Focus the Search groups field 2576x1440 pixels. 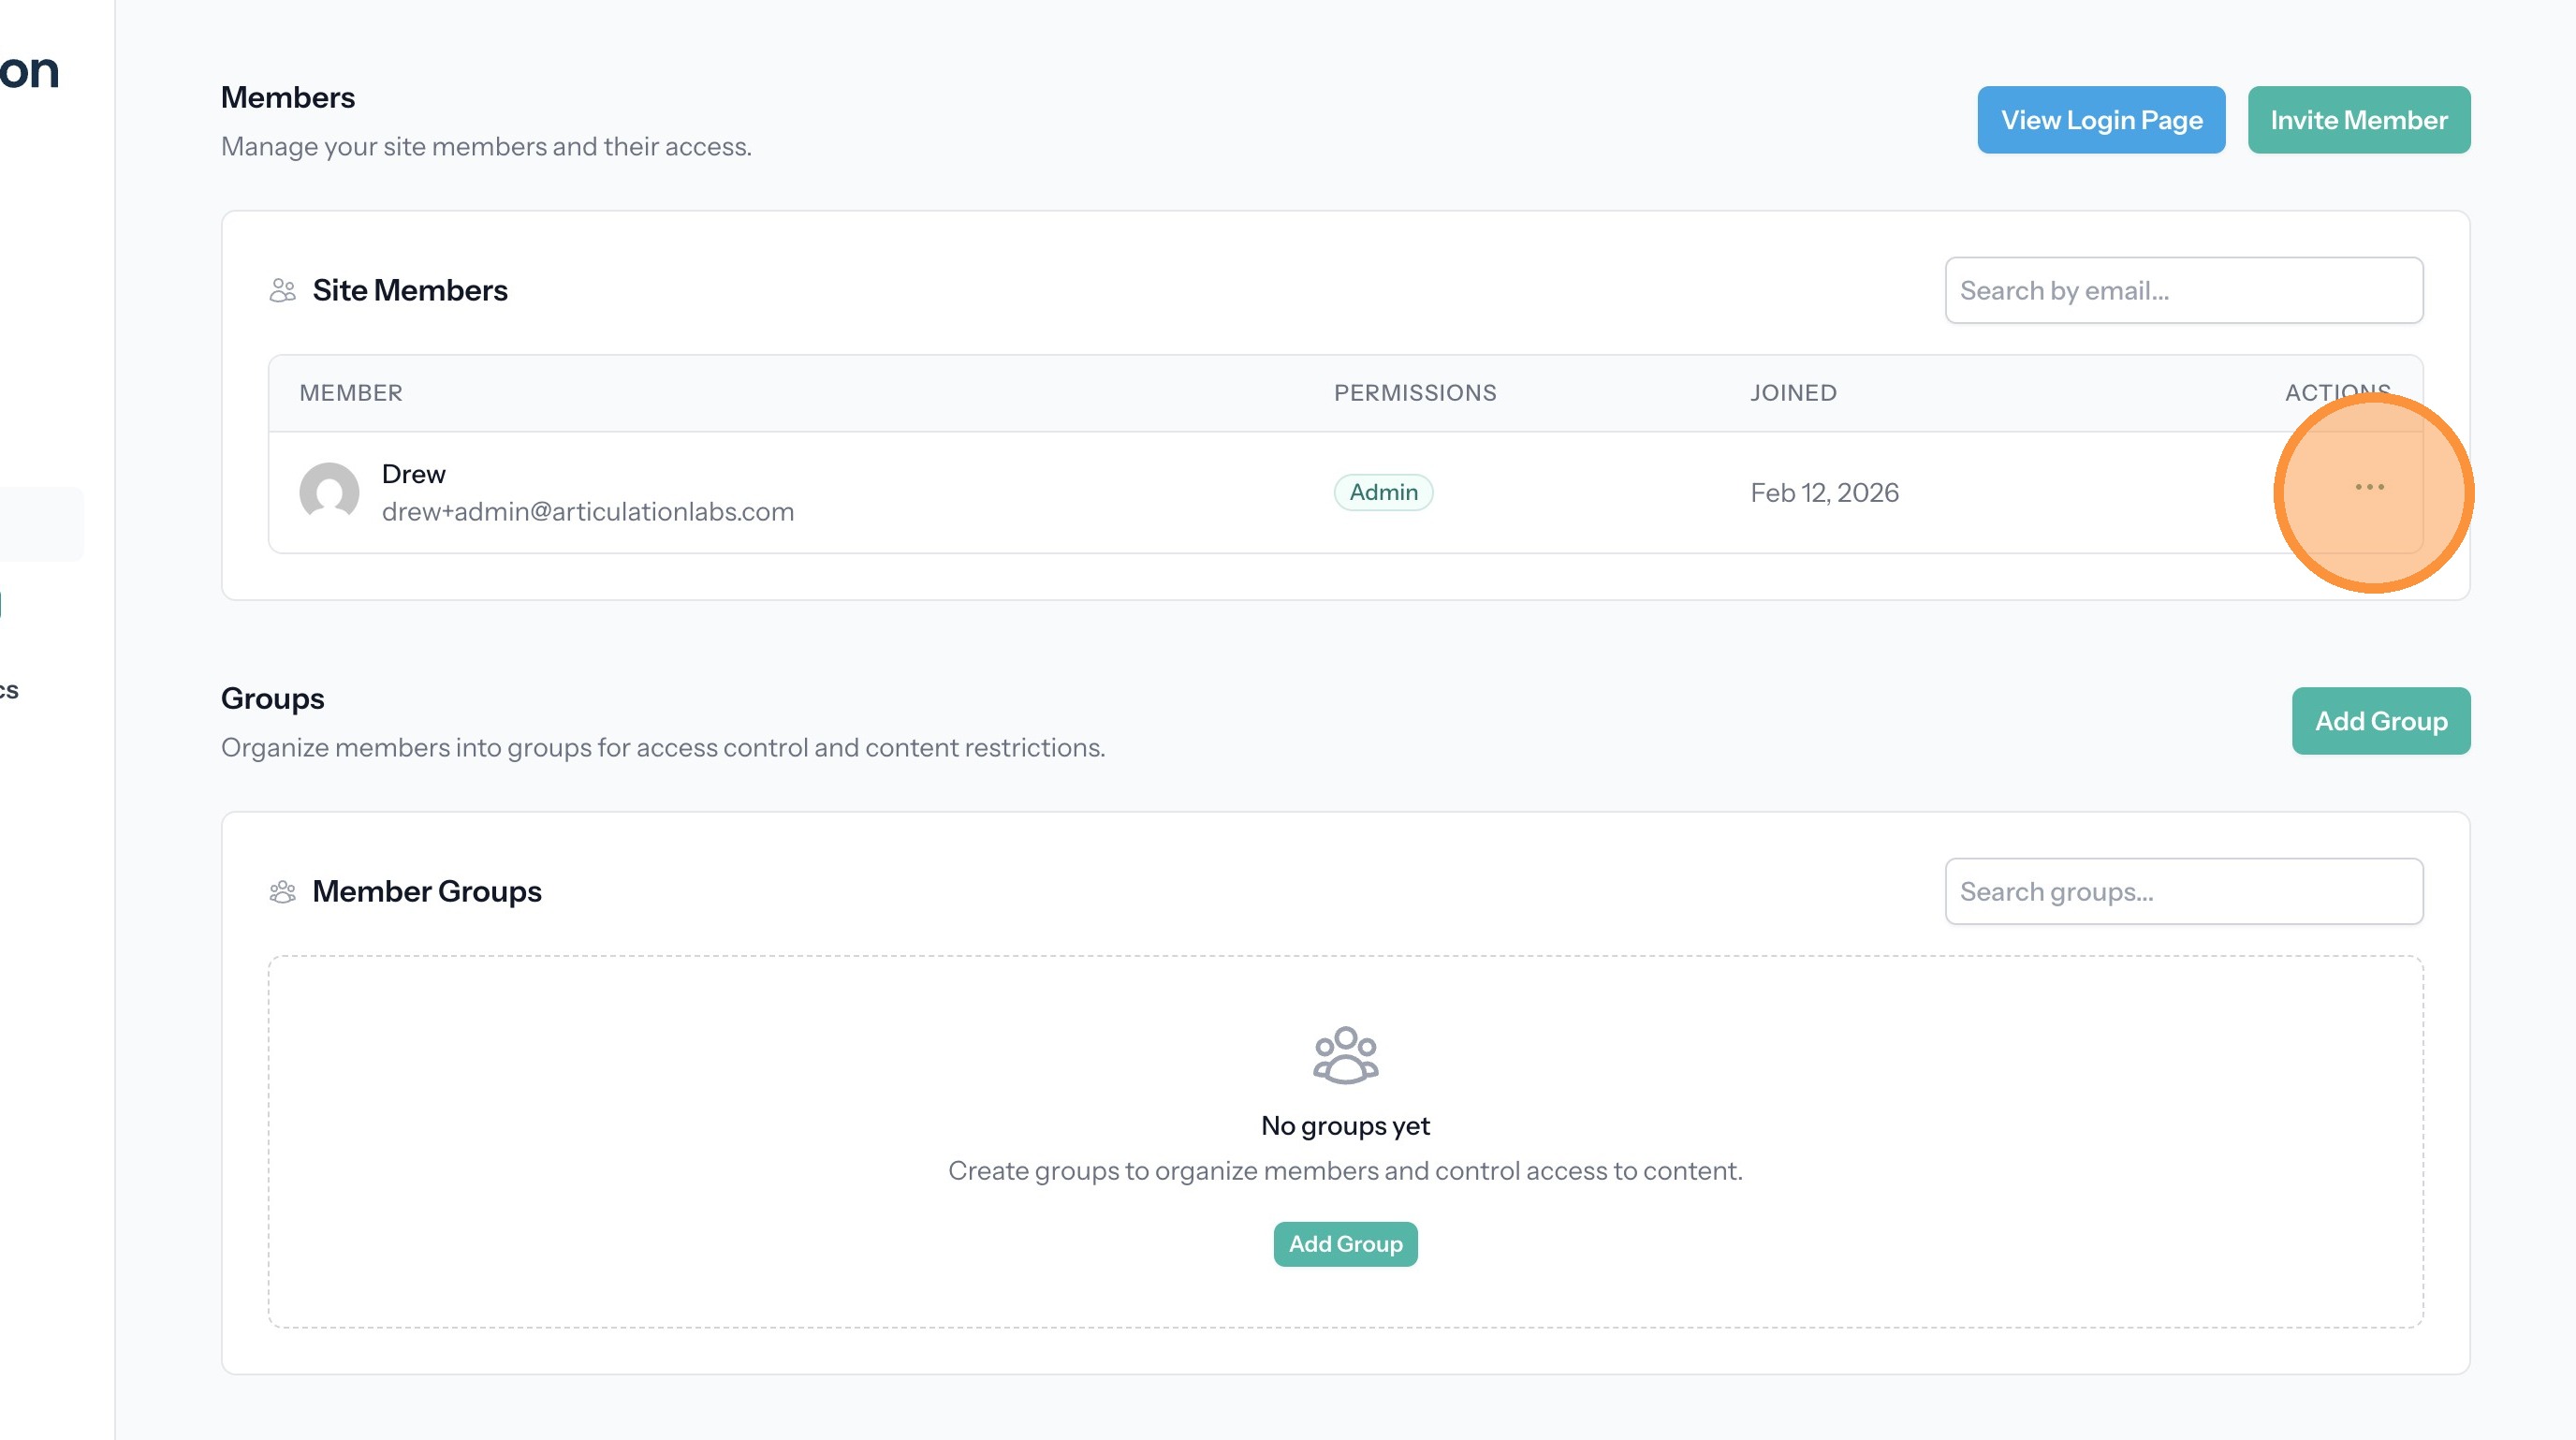(x=2183, y=892)
